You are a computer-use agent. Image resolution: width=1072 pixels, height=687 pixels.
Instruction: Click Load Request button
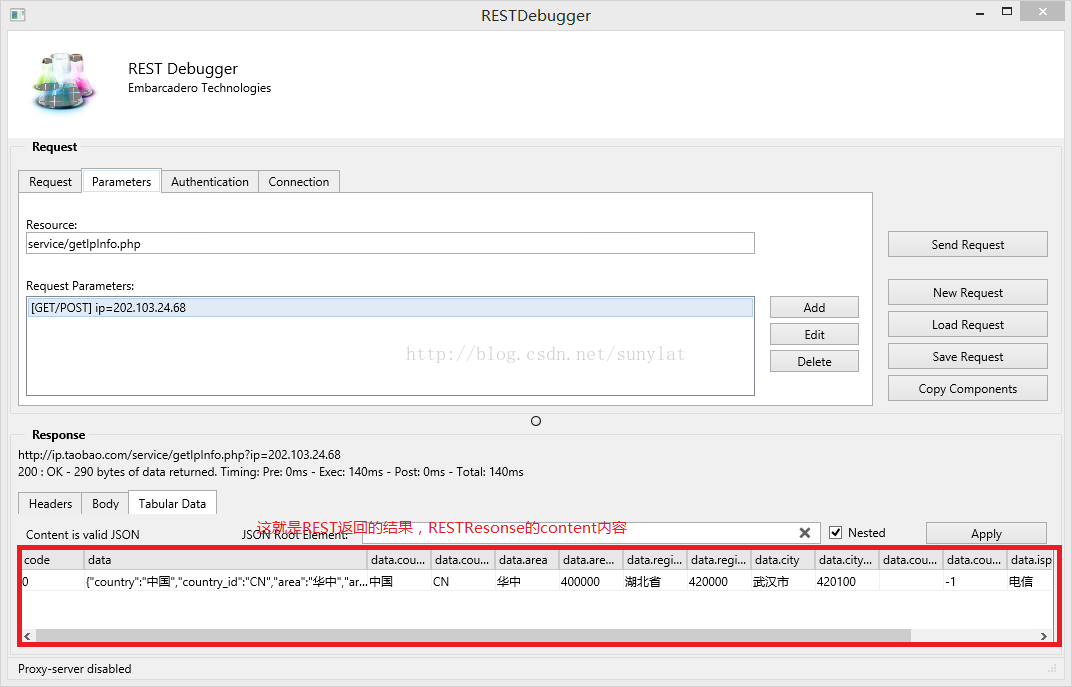coord(967,325)
